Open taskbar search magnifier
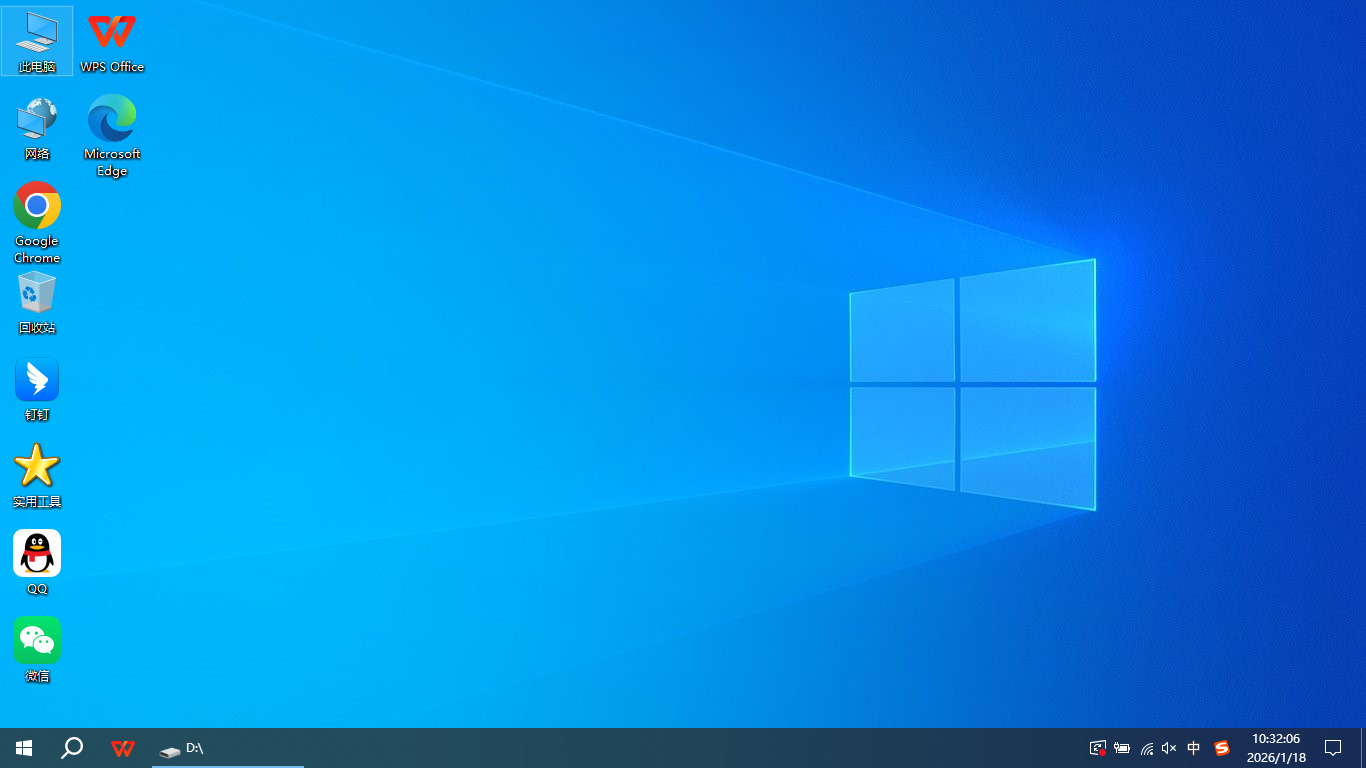 click(72, 748)
